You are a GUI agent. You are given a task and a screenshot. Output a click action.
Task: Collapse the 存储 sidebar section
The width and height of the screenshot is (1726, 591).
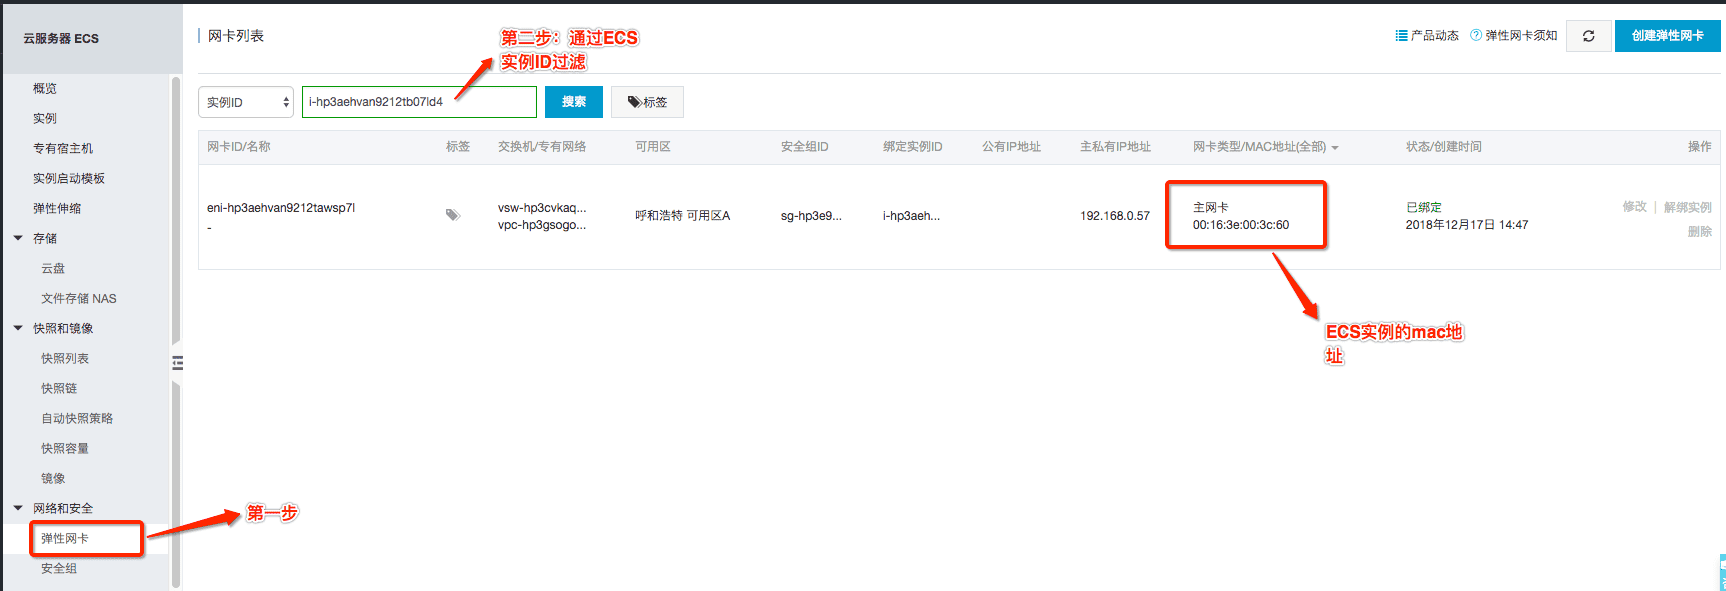point(18,238)
